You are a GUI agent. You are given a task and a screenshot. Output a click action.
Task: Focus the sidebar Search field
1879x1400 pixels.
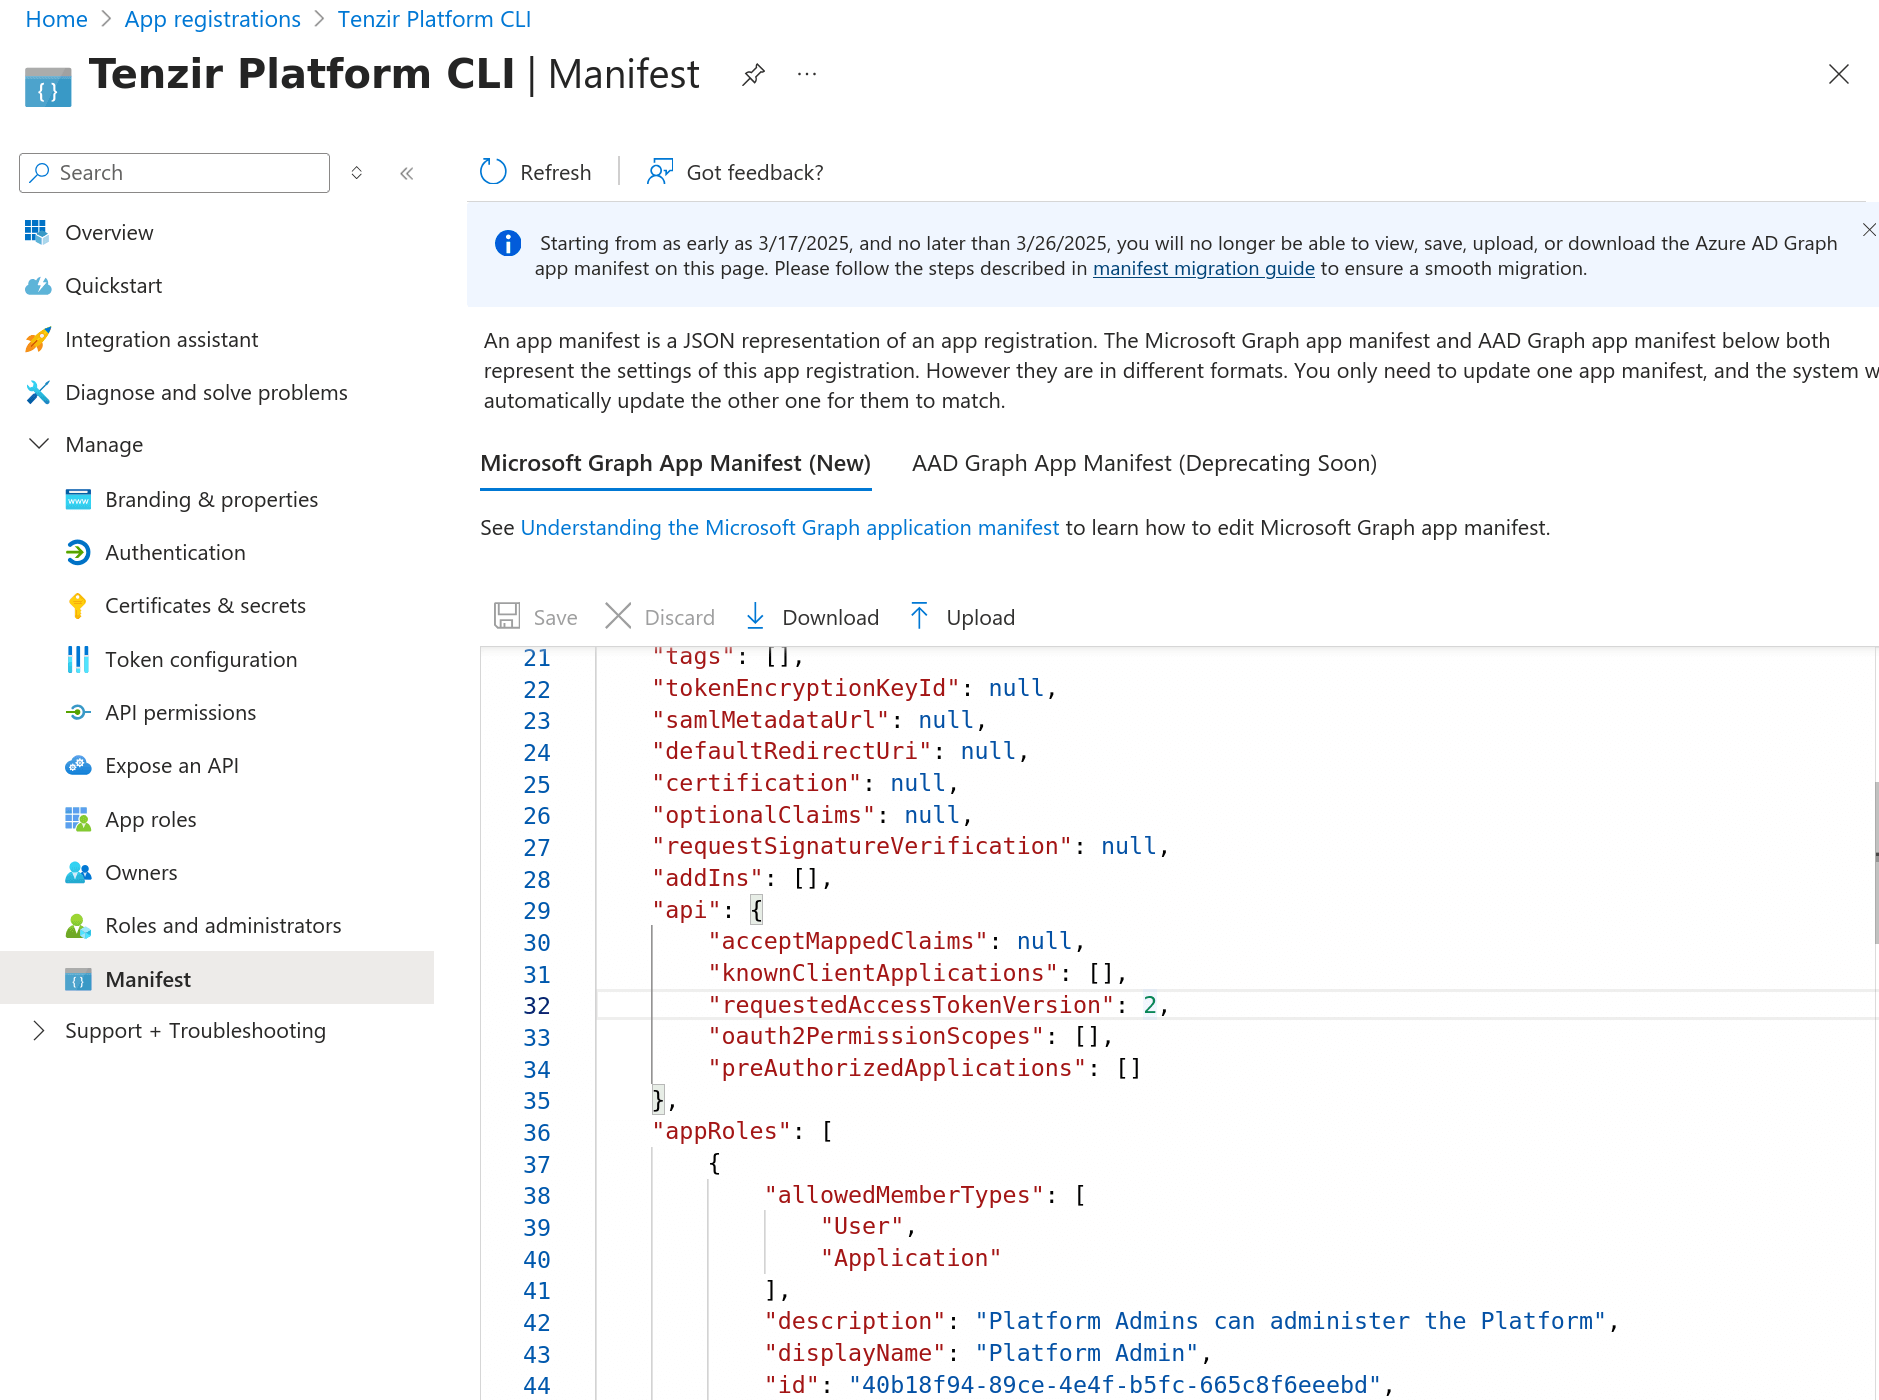pos(185,173)
